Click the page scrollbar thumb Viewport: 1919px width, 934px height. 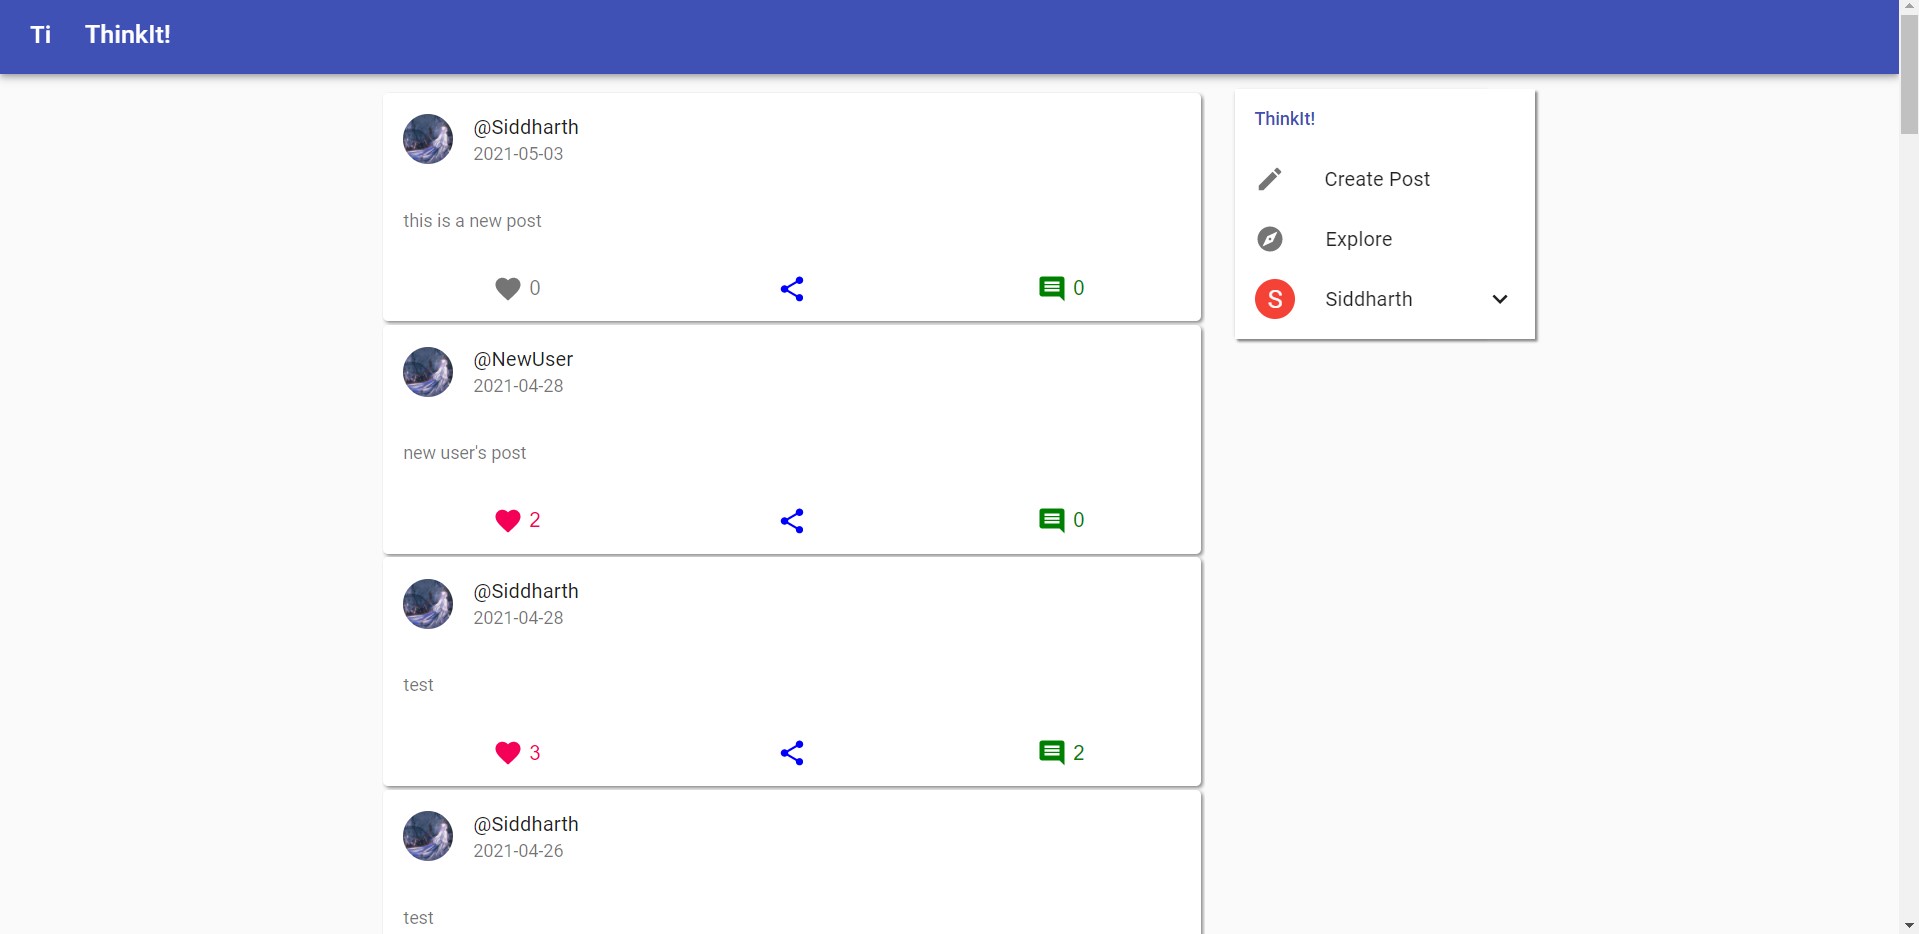point(1909,75)
